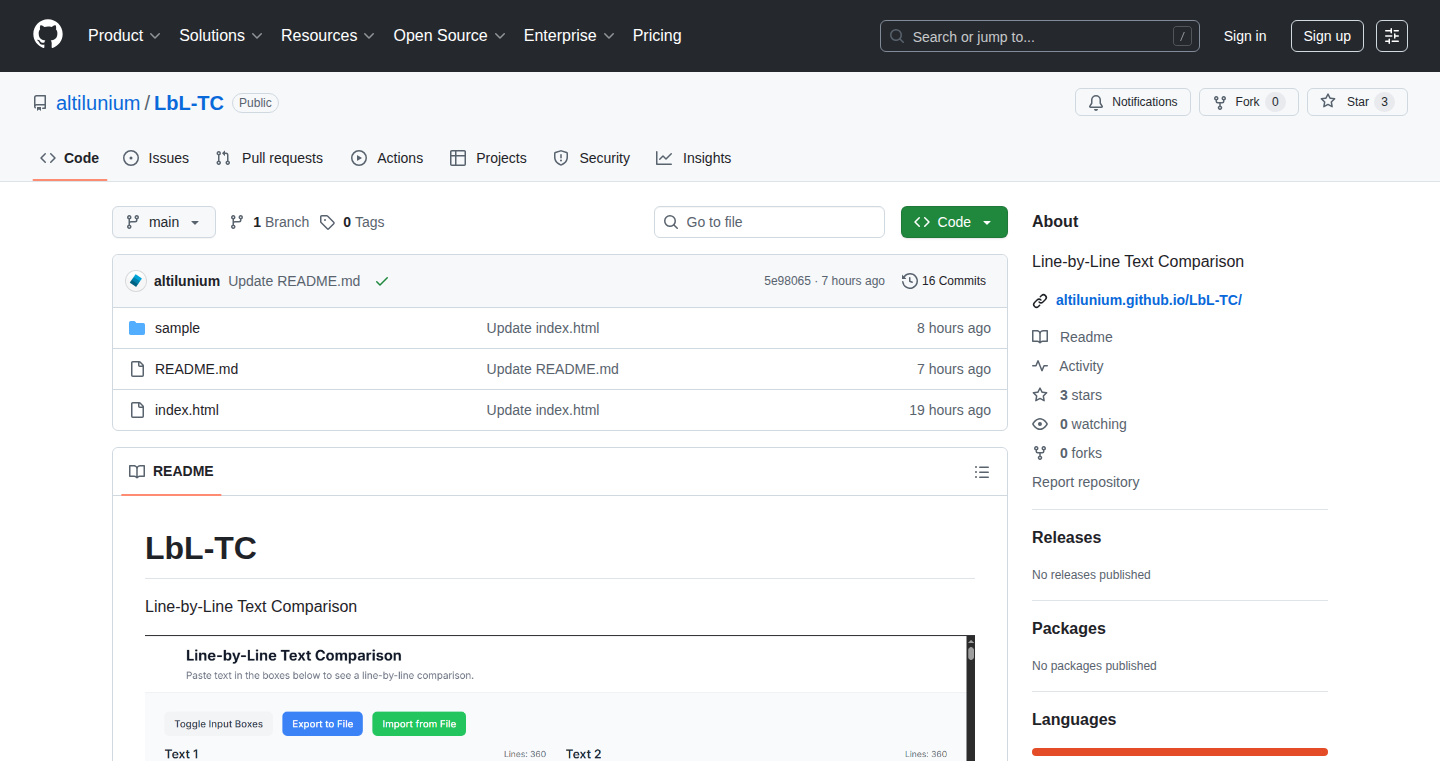The height and width of the screenshot is (761, 1440).
Task: Open the Pricing page
Action: pos(657,36)
